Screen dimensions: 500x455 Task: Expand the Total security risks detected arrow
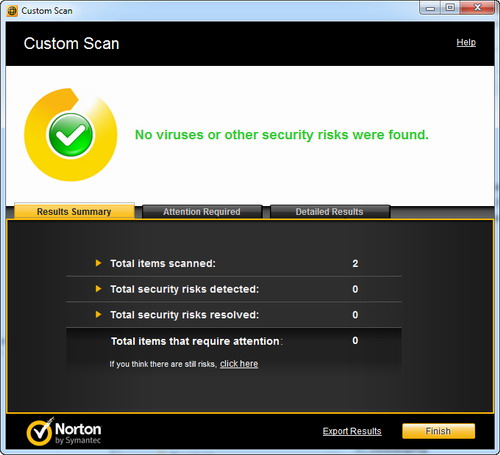tap(98, 289)
